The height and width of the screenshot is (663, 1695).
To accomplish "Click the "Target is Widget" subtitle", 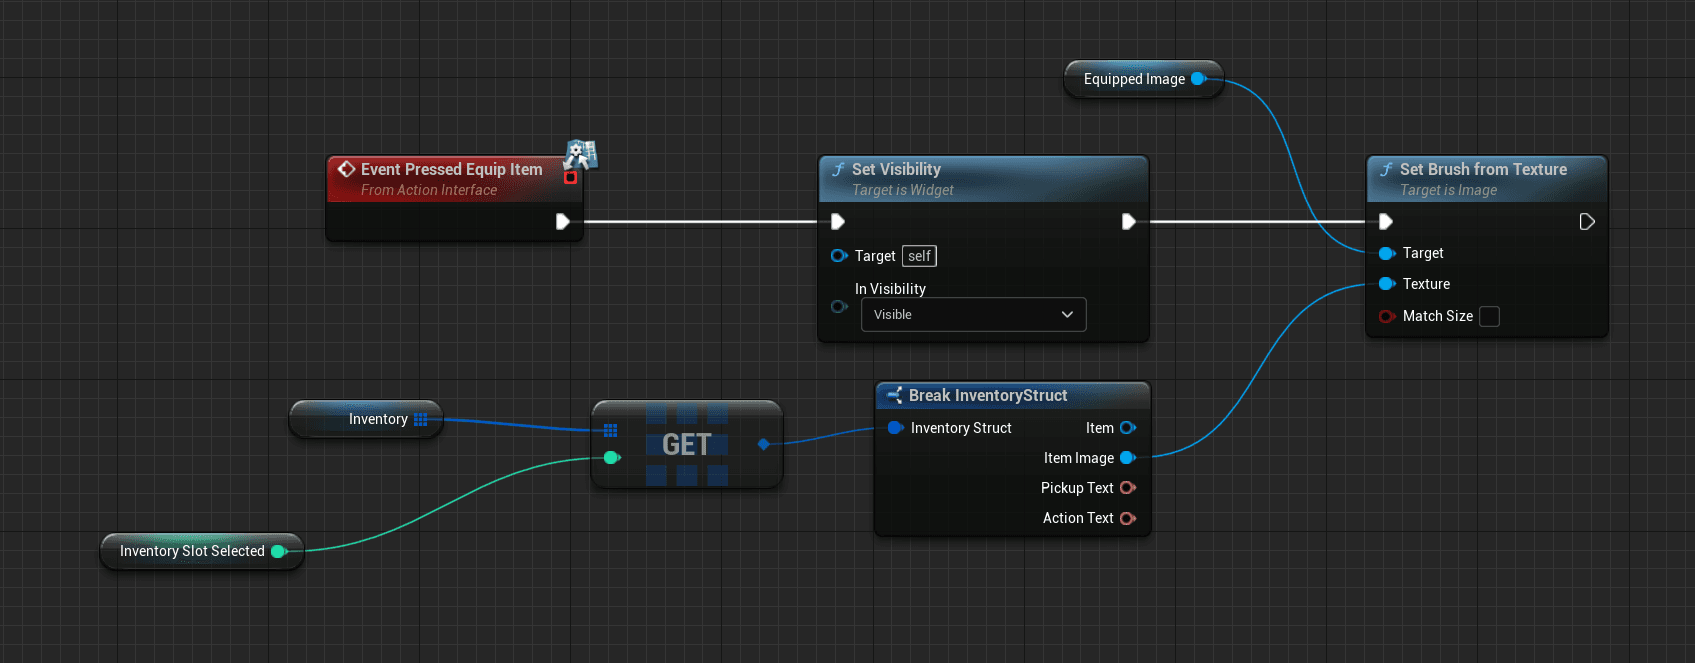I will pyautogui.click(x=902, y=190).
